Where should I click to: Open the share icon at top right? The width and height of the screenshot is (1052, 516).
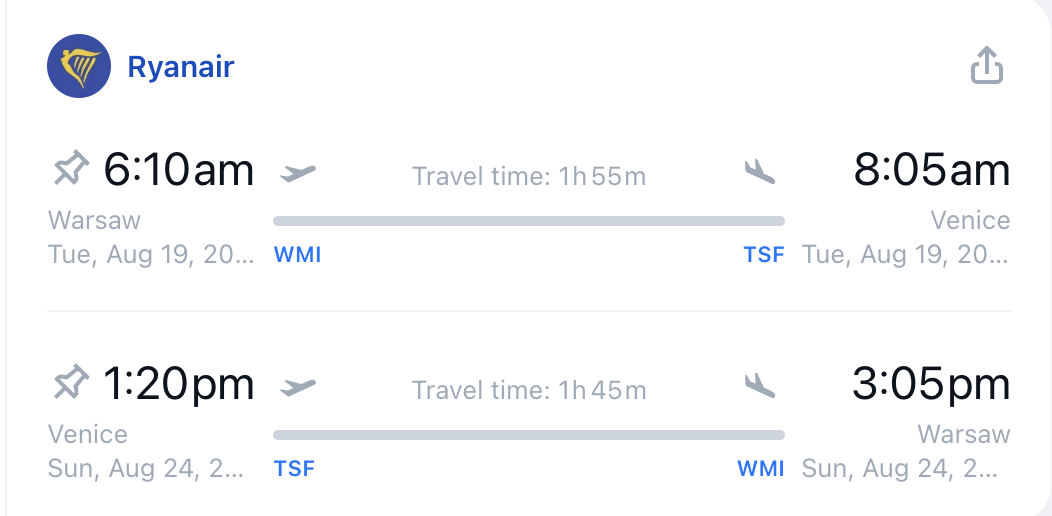987,65
